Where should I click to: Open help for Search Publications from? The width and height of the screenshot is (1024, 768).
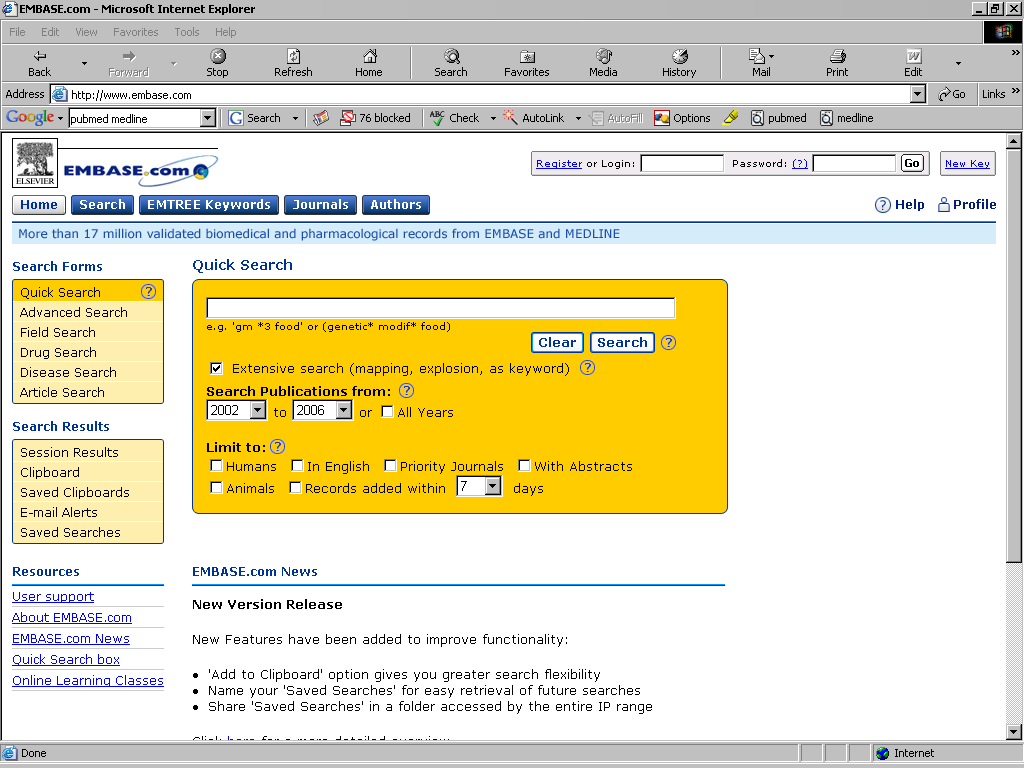406,391
